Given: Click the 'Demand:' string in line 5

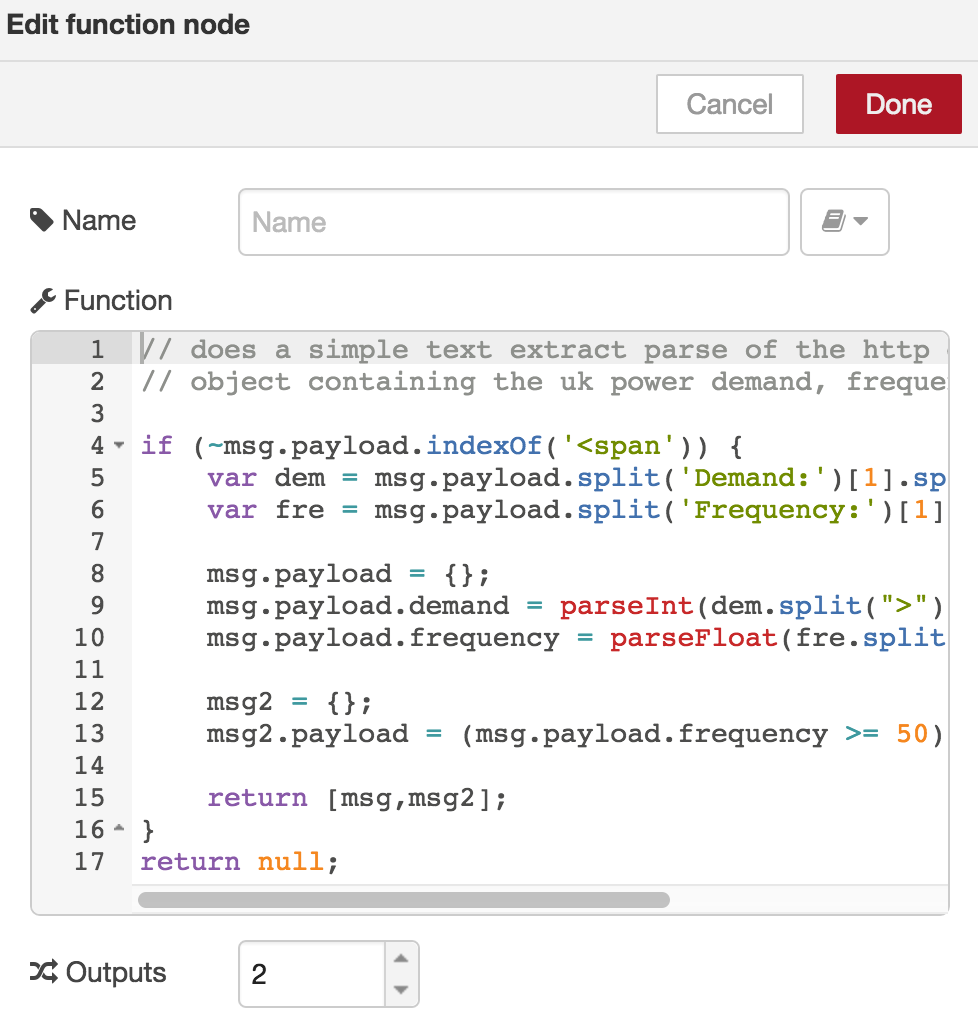Looking at the screenshot, I should [x=752, y=478].
